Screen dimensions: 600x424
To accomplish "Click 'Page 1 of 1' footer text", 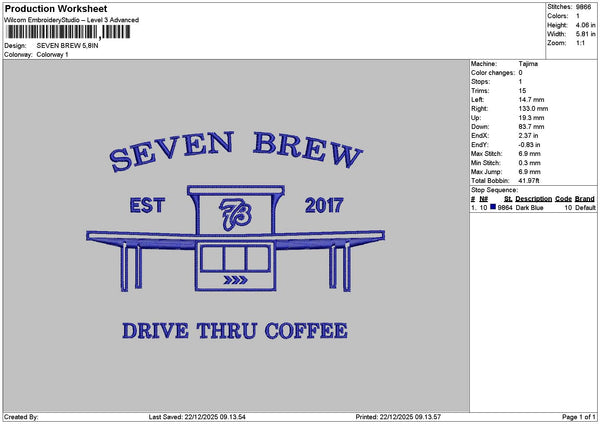I will pos(579,417).
